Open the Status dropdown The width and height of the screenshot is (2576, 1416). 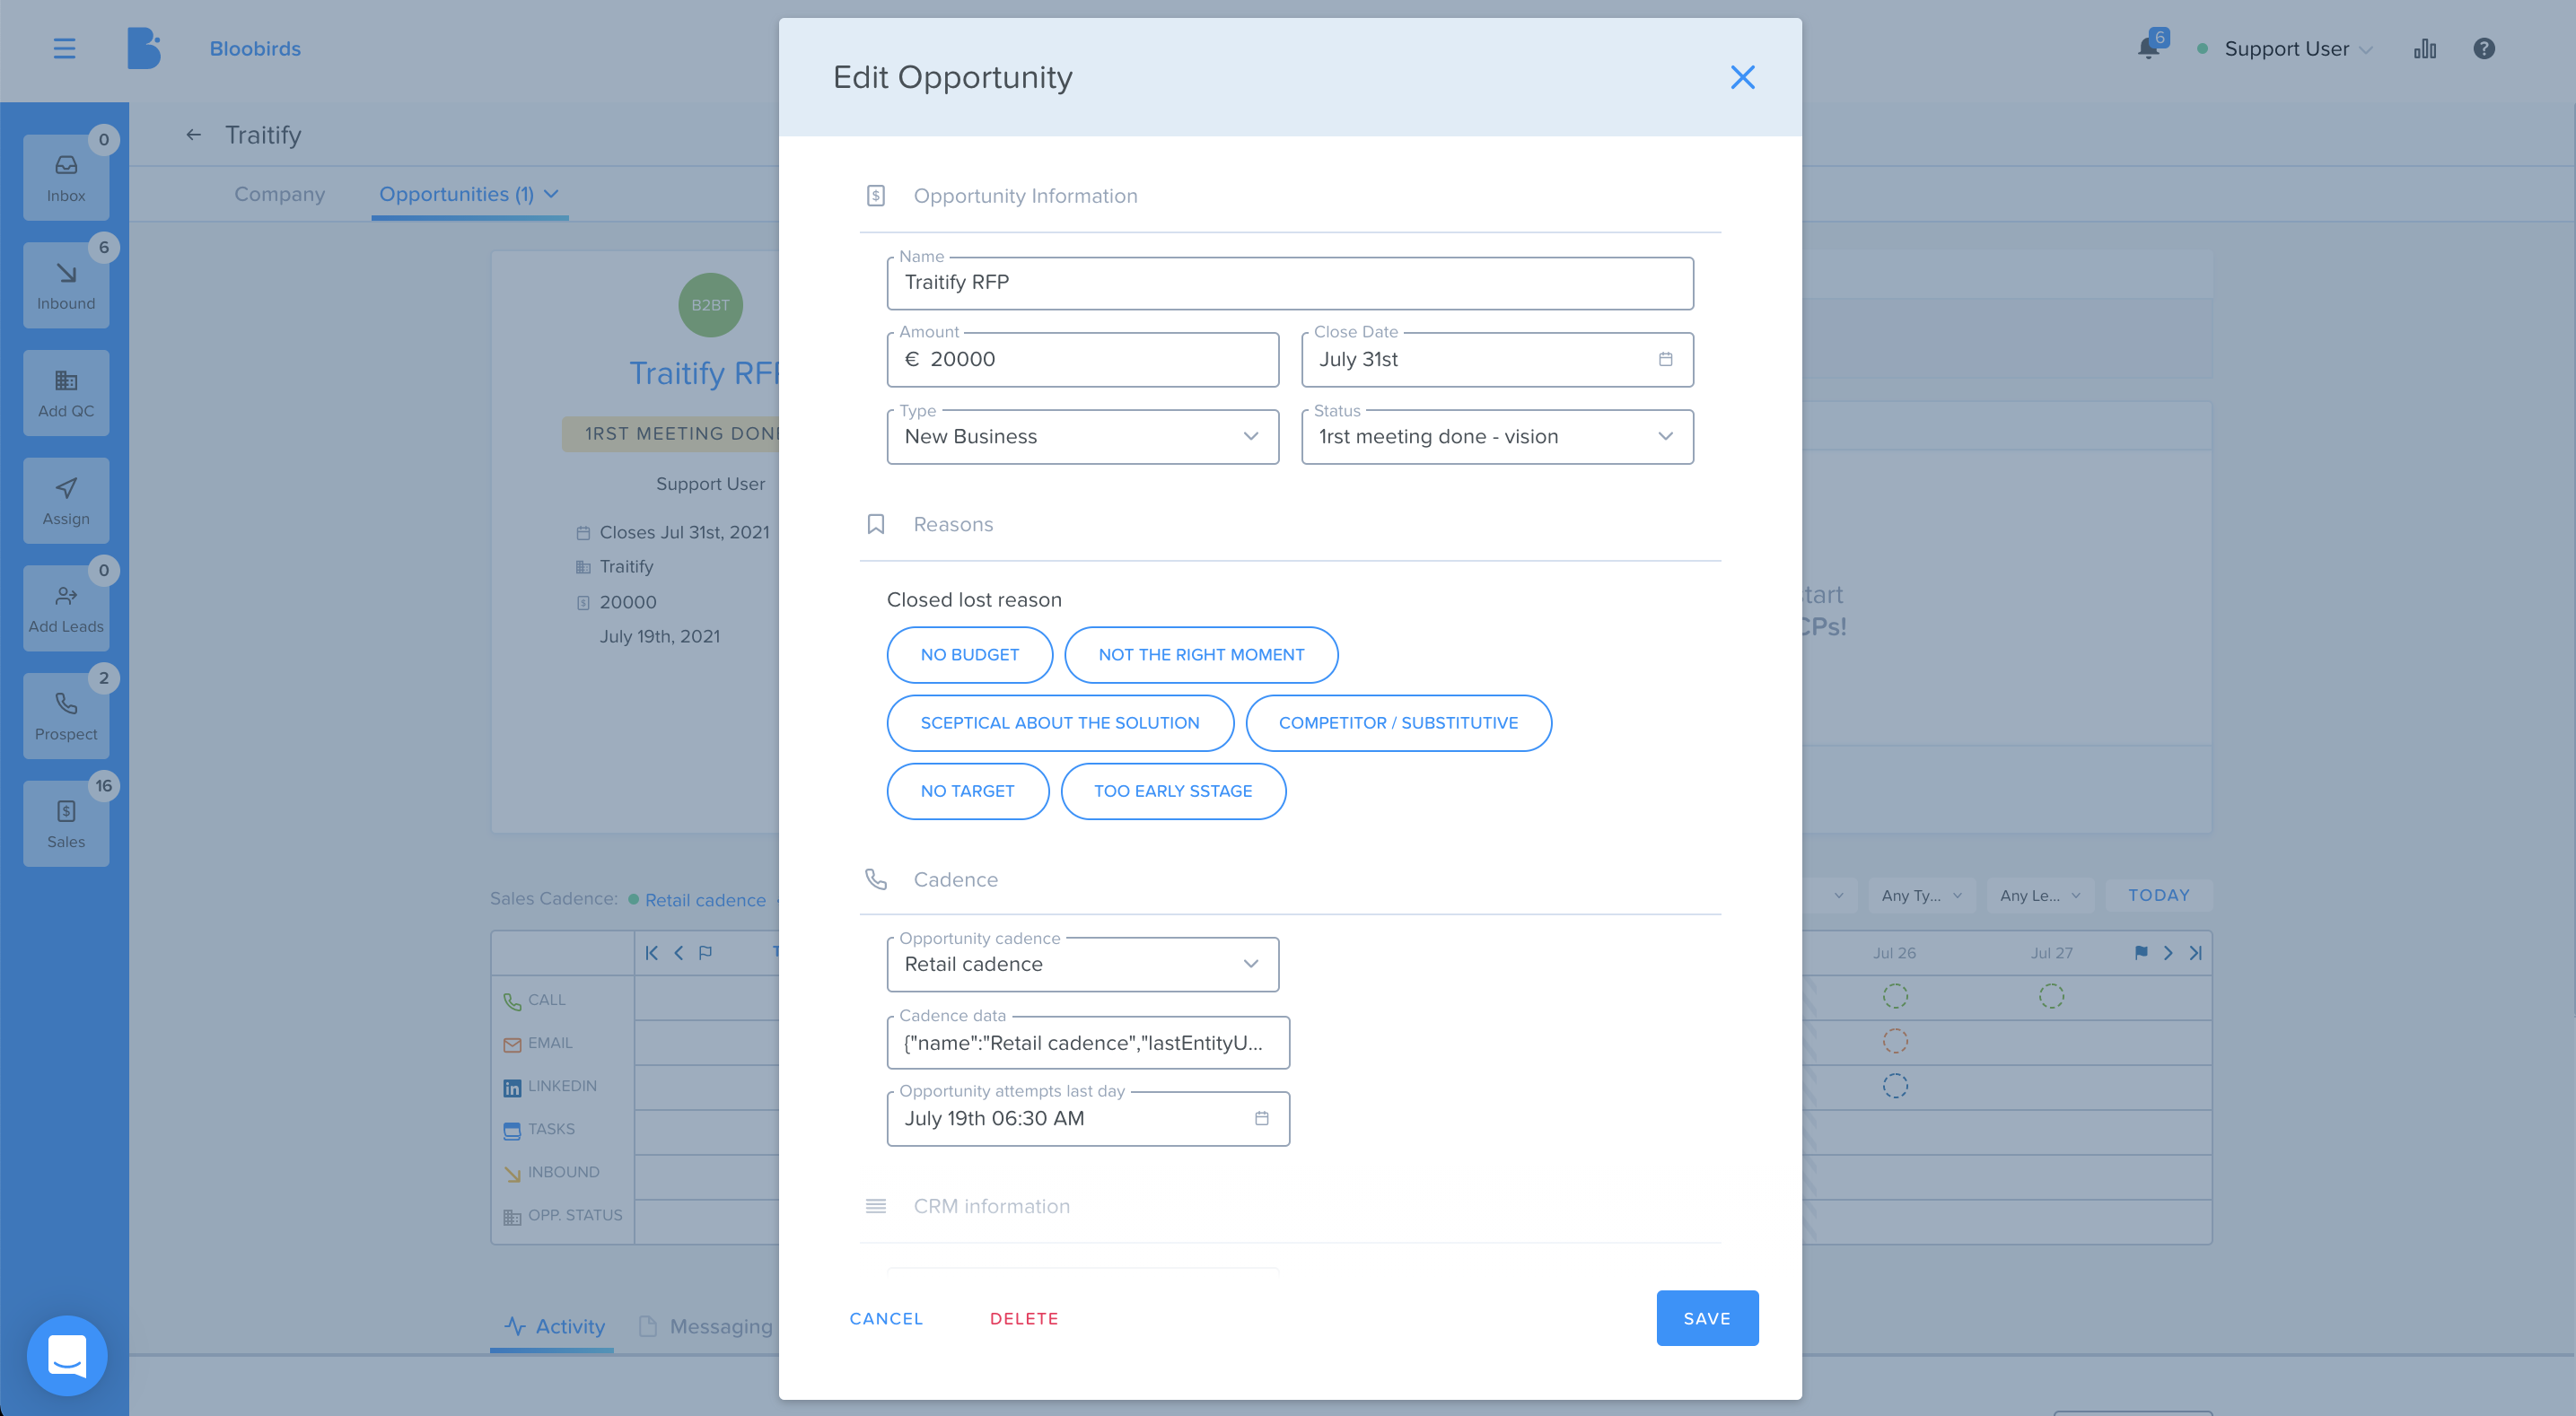coord(1497,437)
